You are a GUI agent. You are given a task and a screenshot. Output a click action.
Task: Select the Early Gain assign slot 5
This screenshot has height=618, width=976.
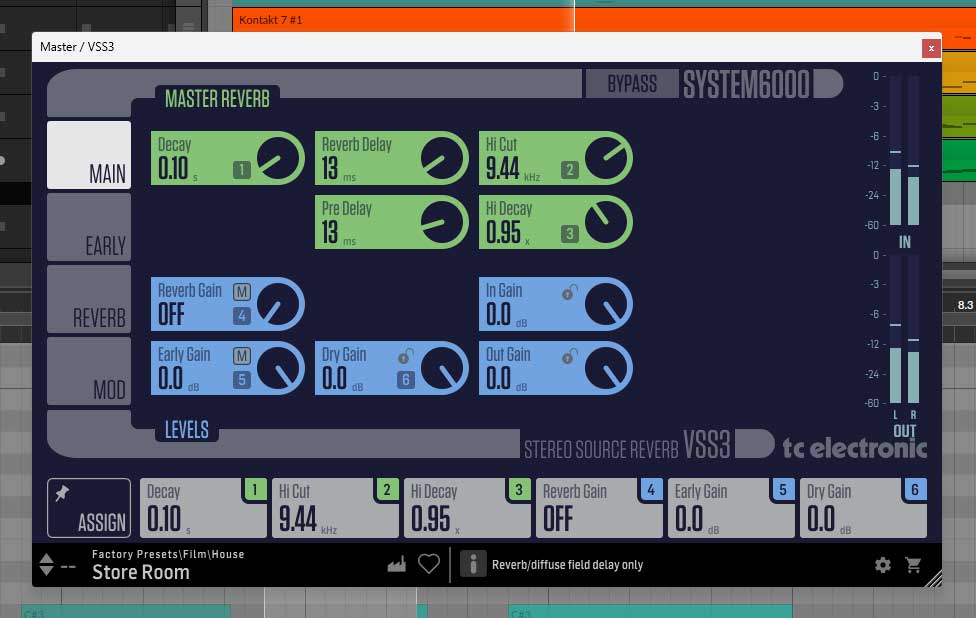coord(731,508)
